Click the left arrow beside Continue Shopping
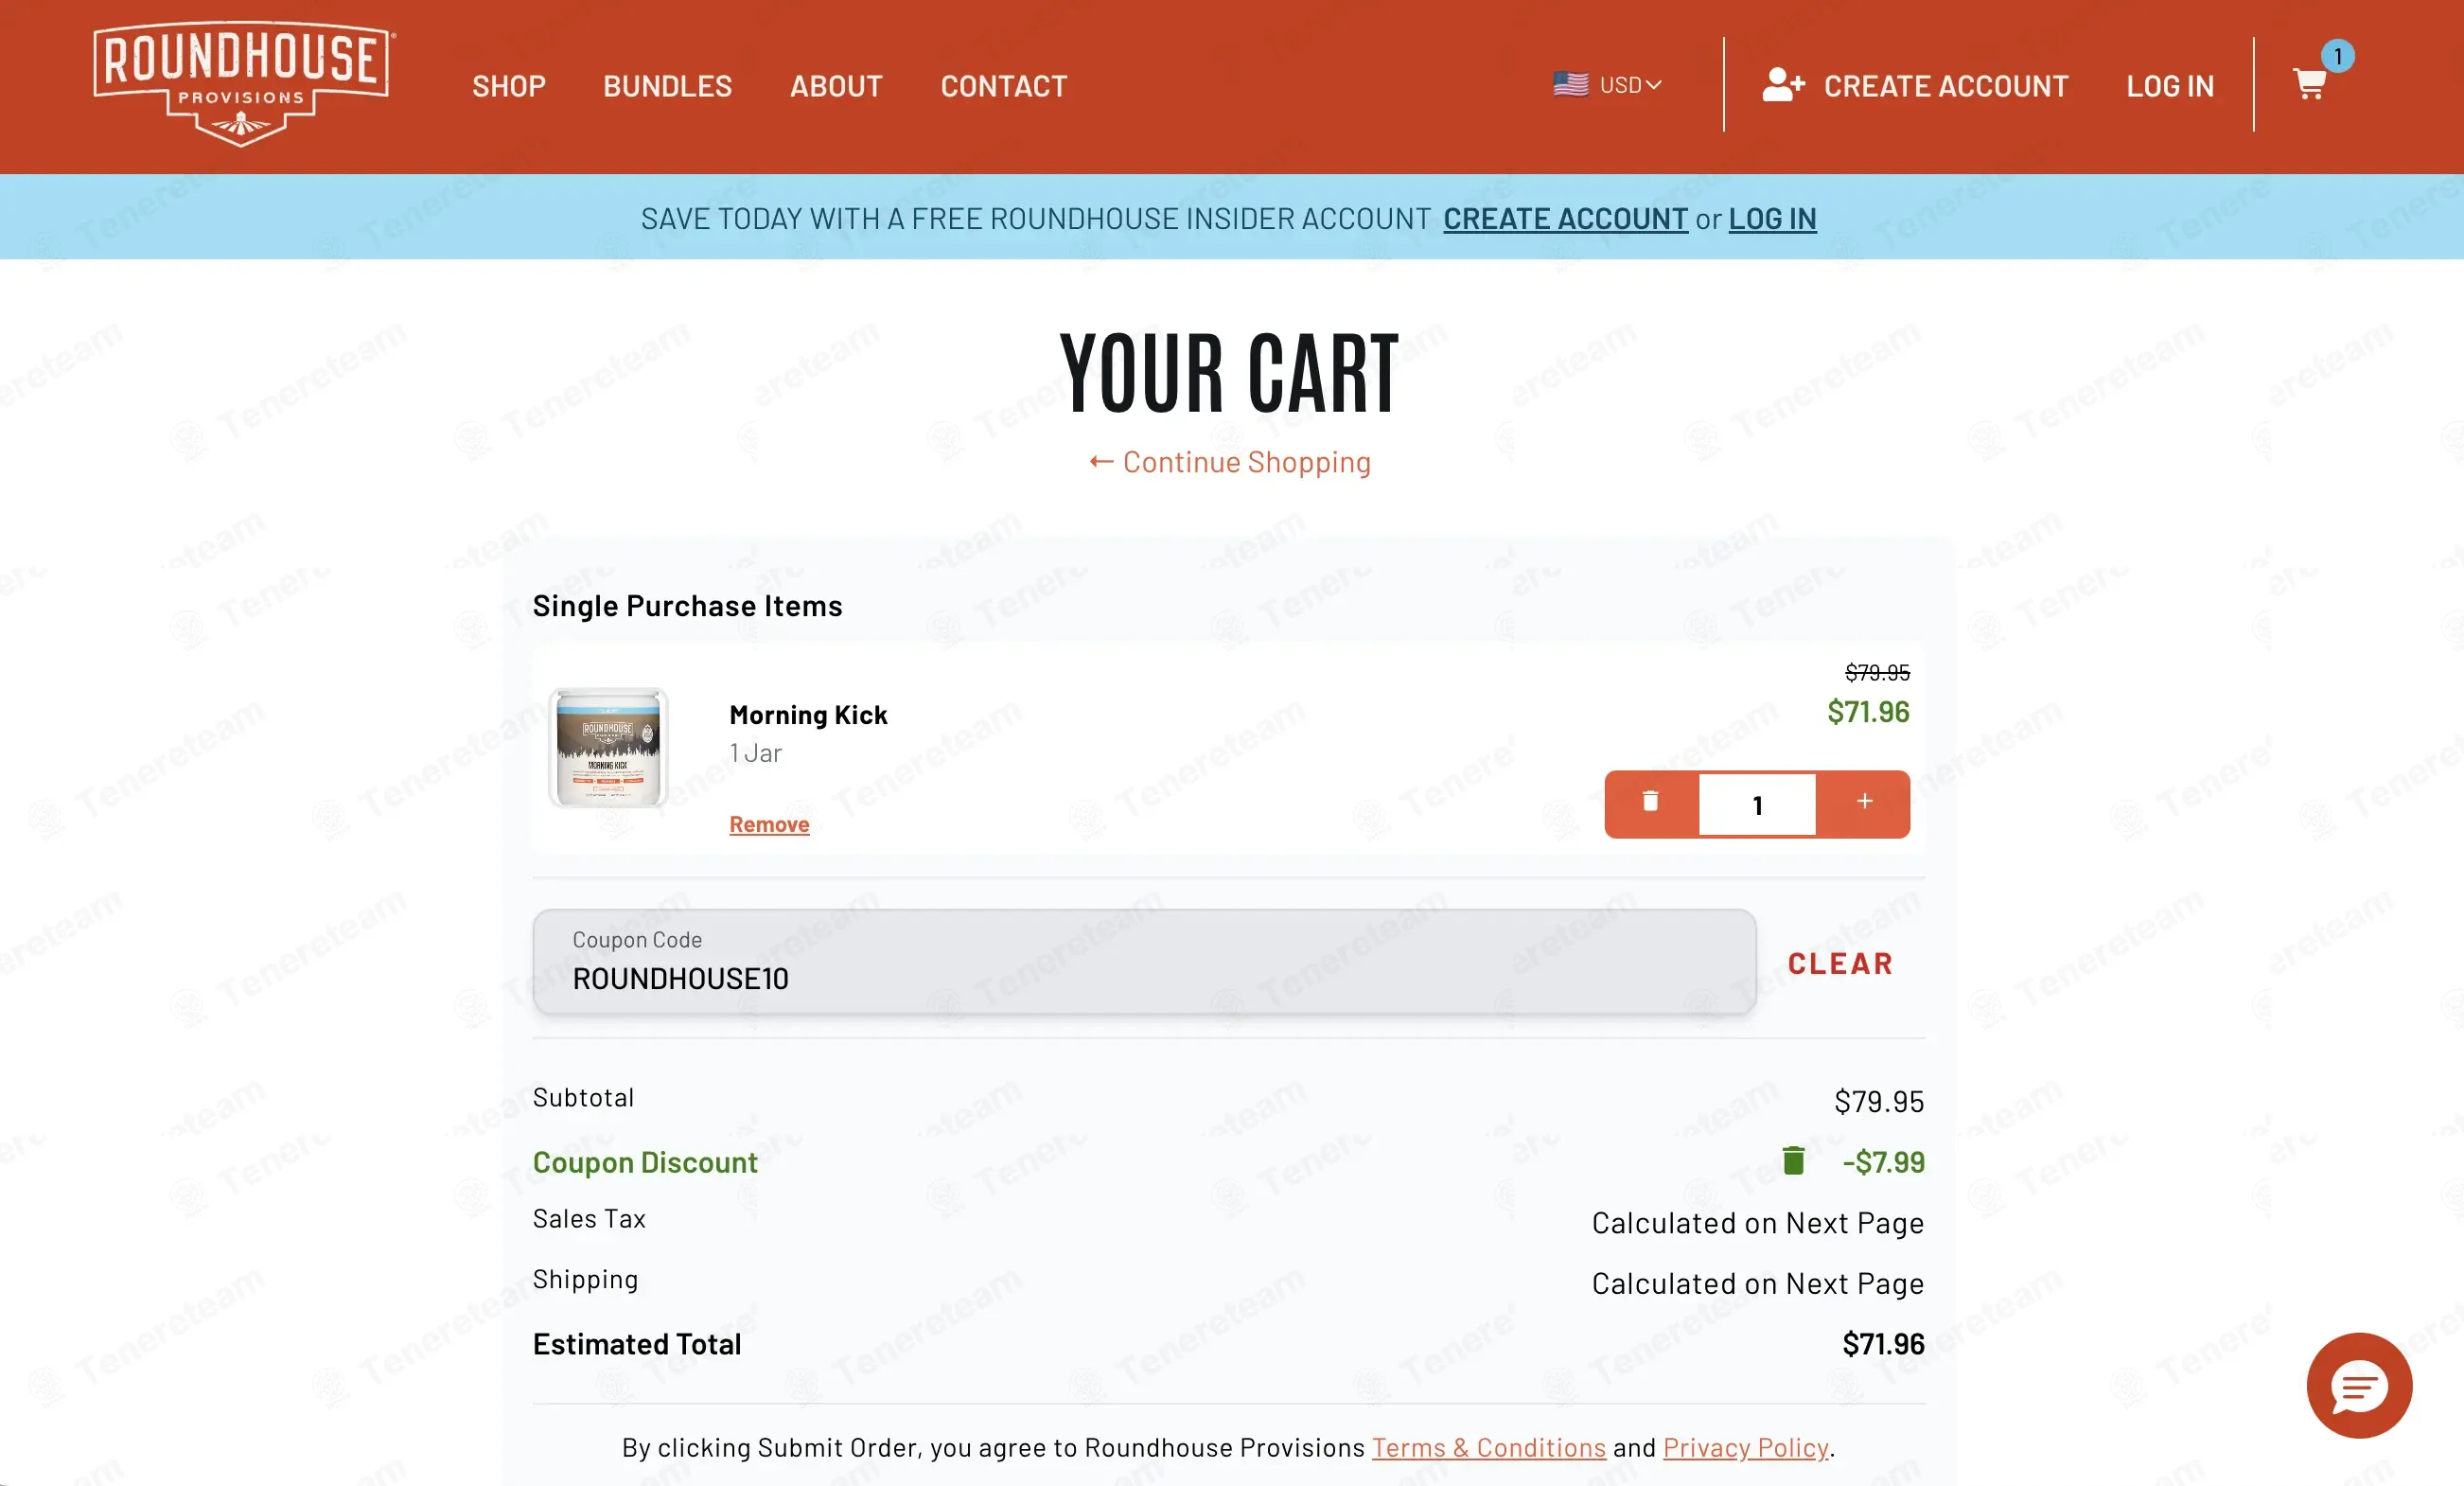 tap(1101, 462)
